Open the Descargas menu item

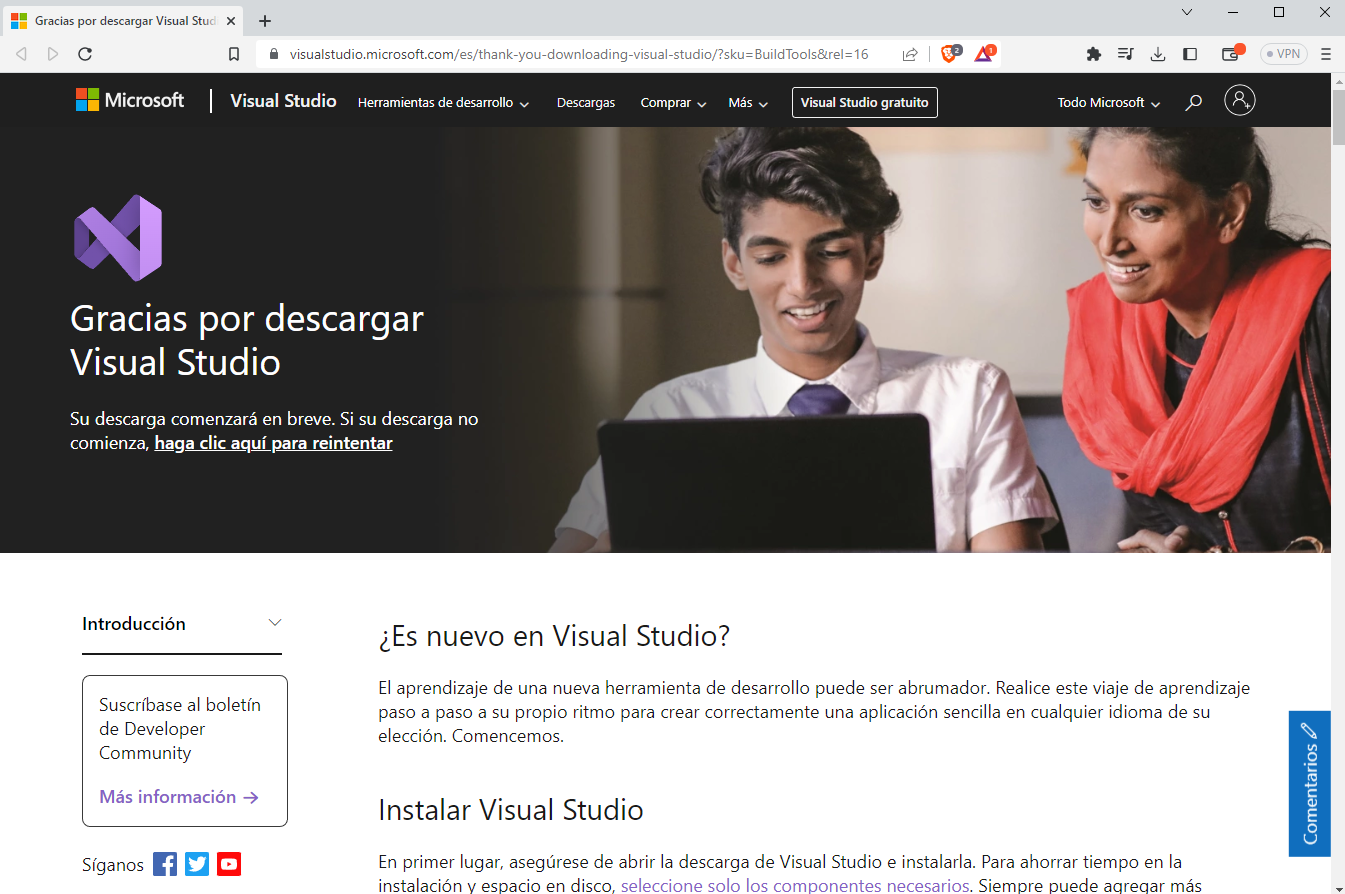pyautogui.click(x=586, y=102)
